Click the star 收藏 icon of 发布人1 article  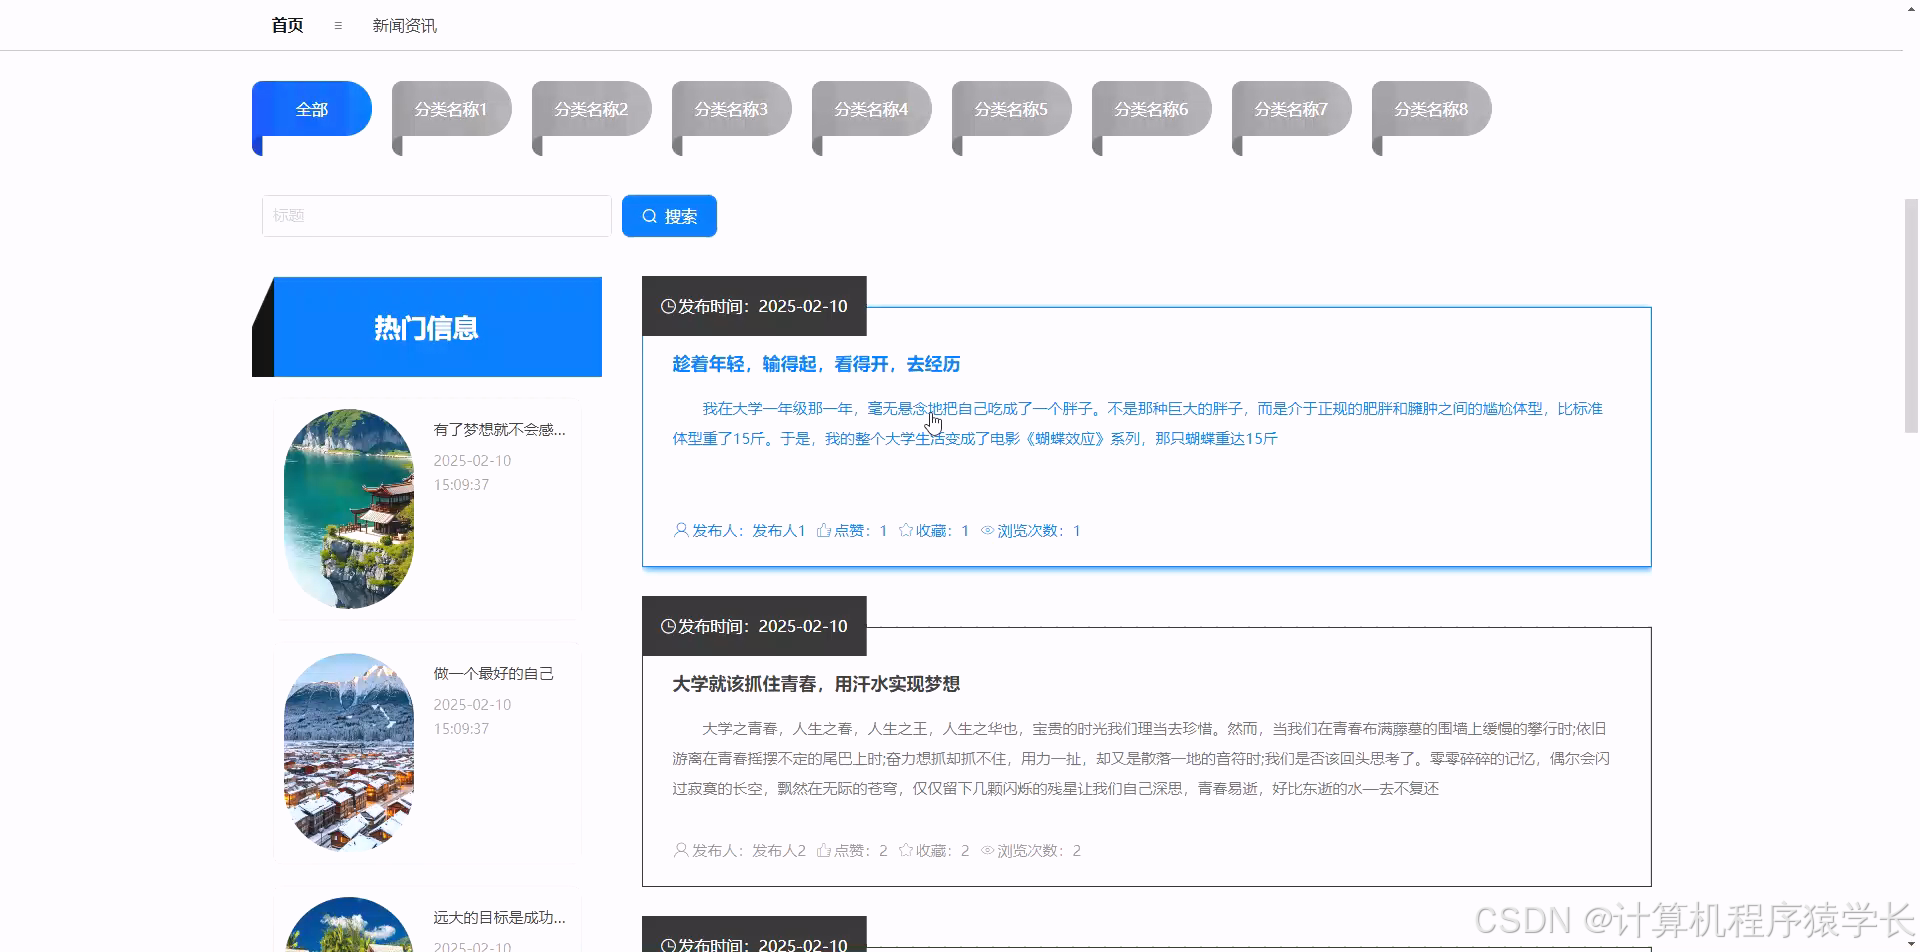tap(906, 530)
